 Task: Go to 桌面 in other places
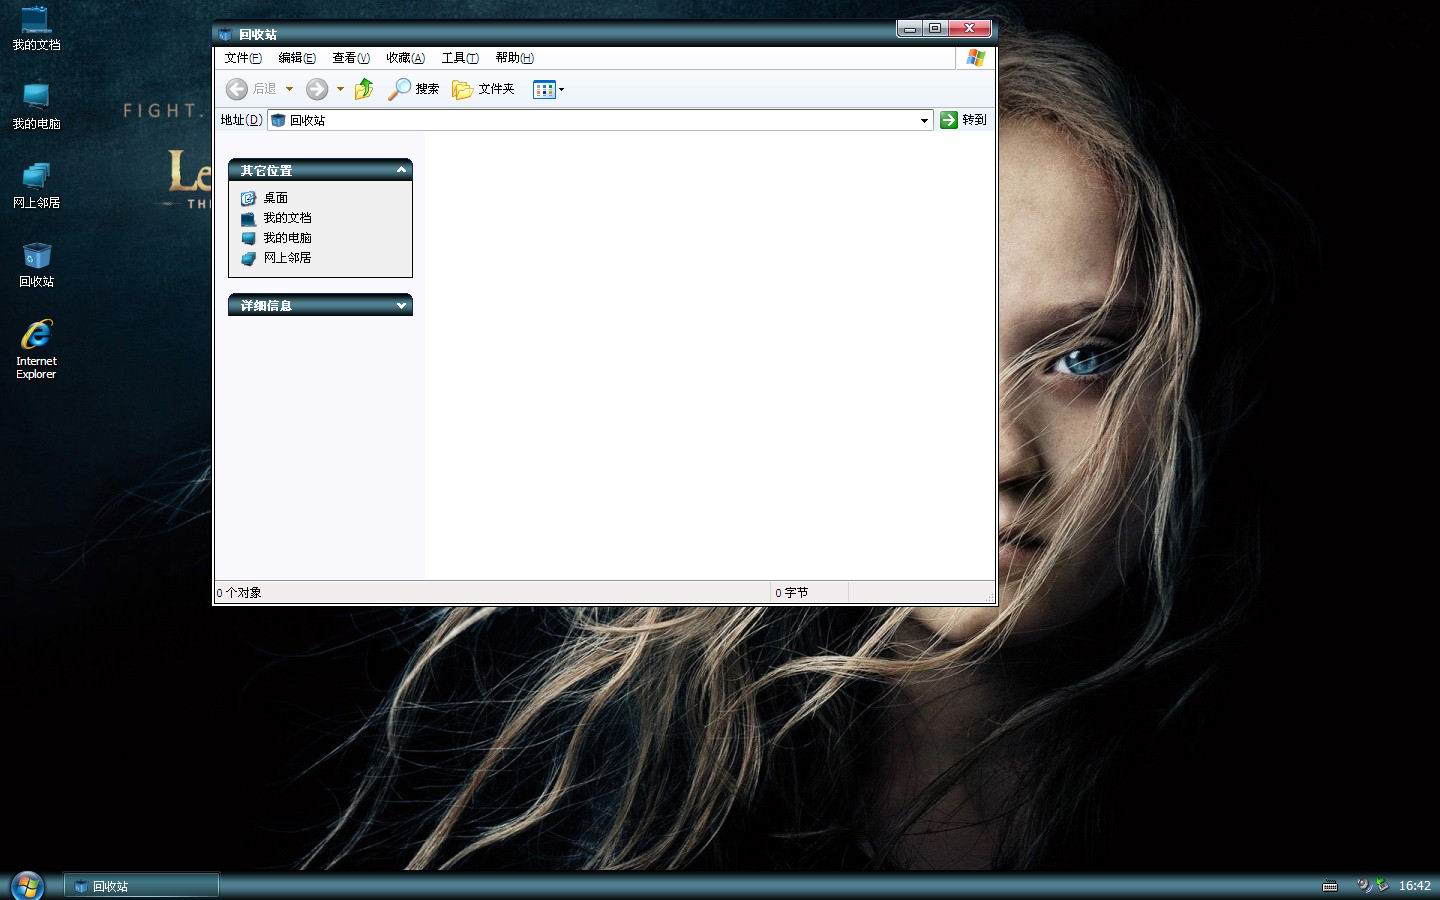(x=265, y=198)
